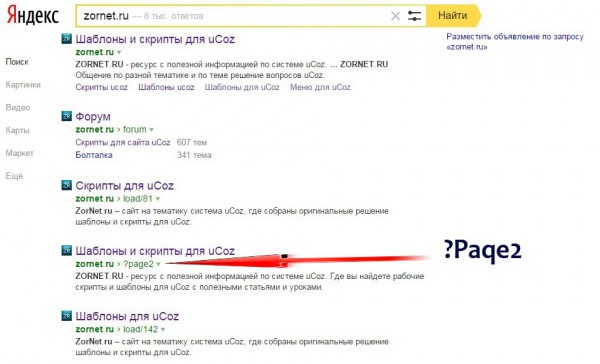The width and height of the screenshot is (600, 364).
Task: Clear the search query with X icon
Action: [395, 16]
